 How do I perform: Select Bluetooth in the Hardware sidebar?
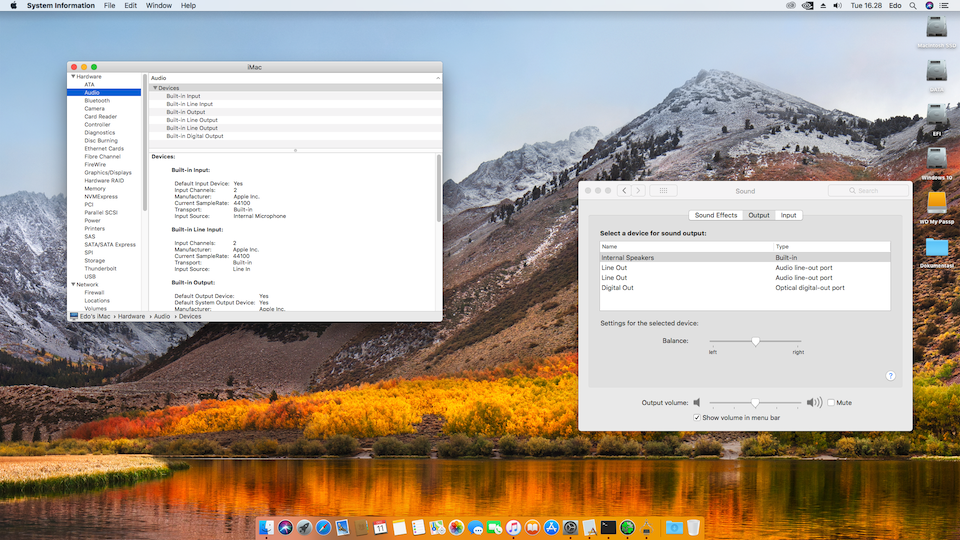tap(97, 101)
